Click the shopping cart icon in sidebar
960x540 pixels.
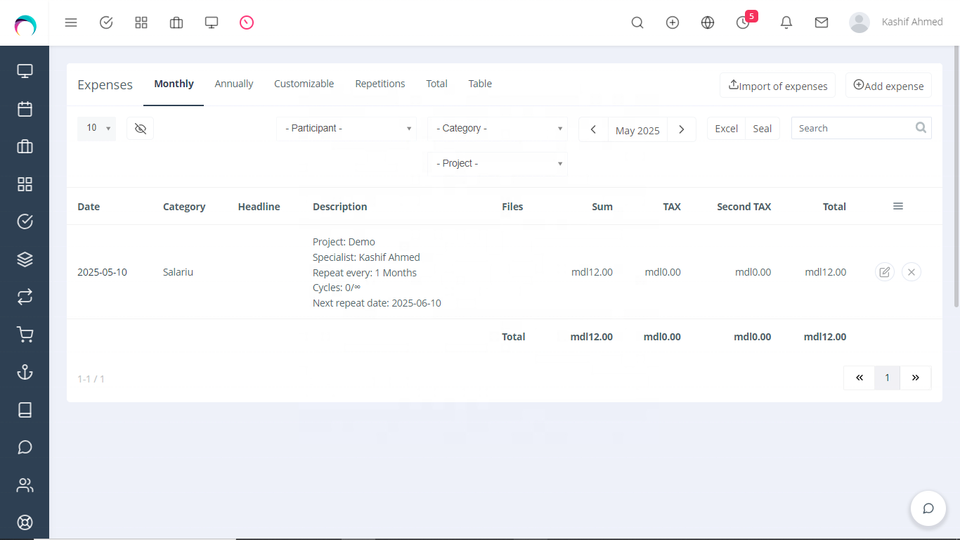click(x=25, y=335)
